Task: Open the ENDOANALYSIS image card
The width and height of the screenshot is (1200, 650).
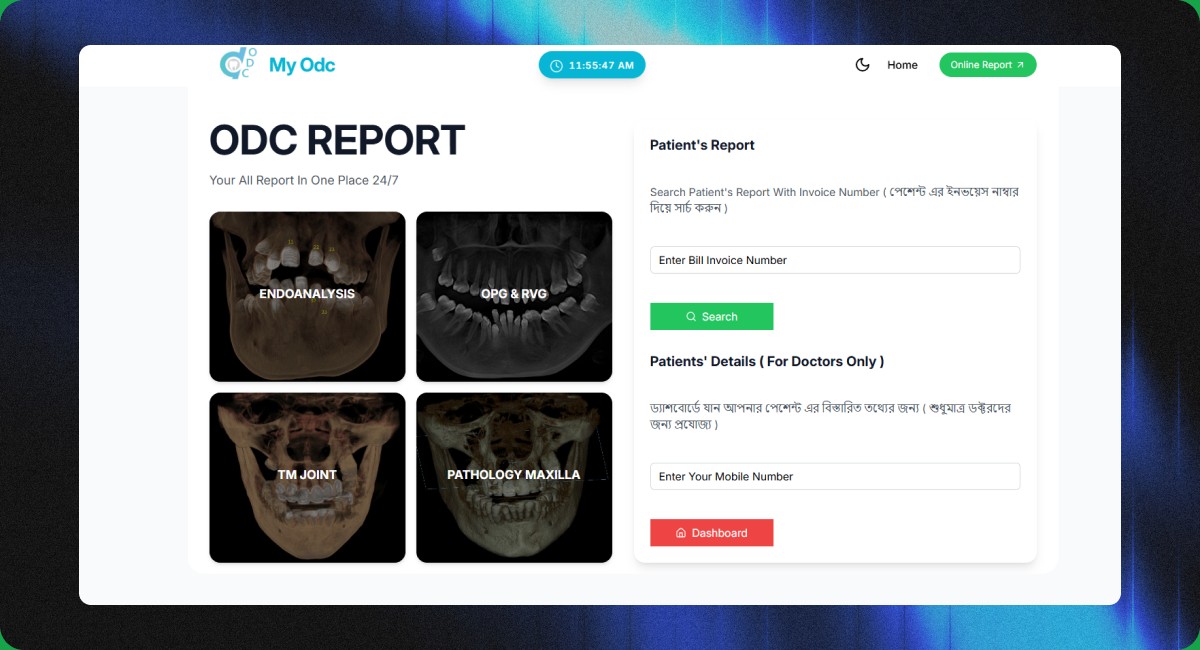Action: [307, 296]
